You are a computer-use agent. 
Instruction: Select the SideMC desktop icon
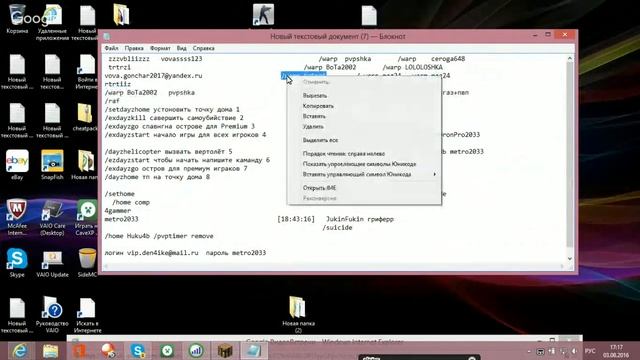[87, 262]
